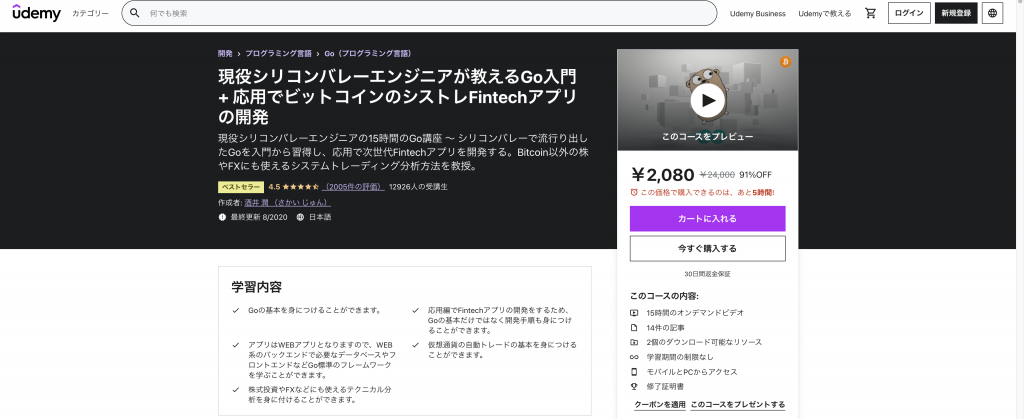Click the mobile access icon
This screenshot has width=1024, height=419.
point(633,372)
